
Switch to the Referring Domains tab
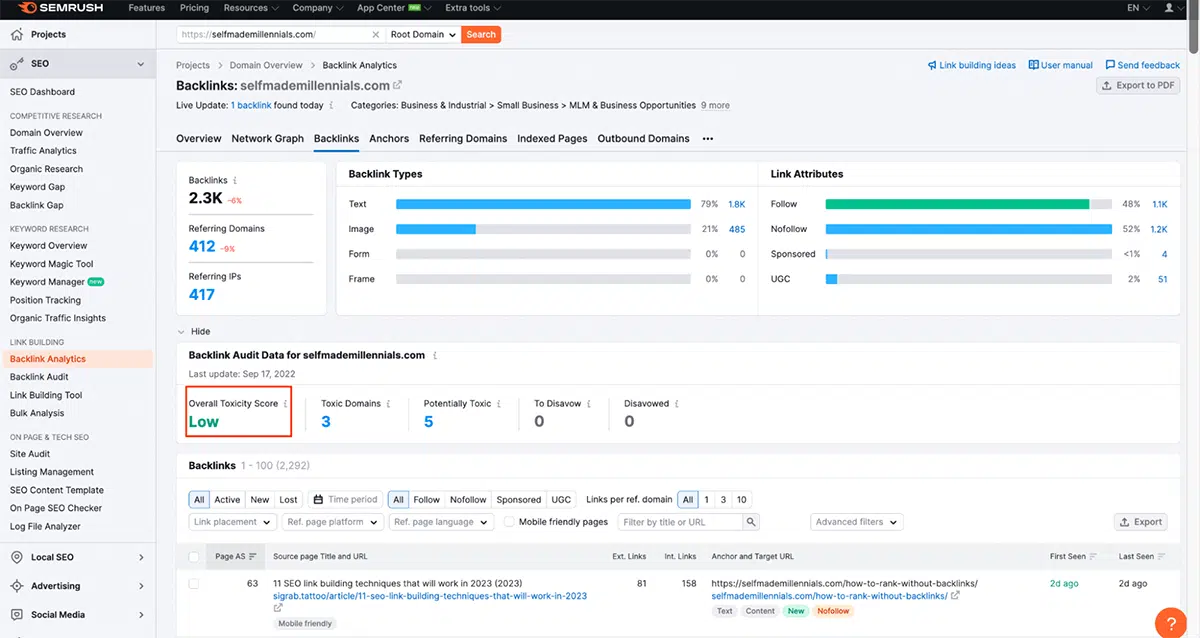pos(463,139)
